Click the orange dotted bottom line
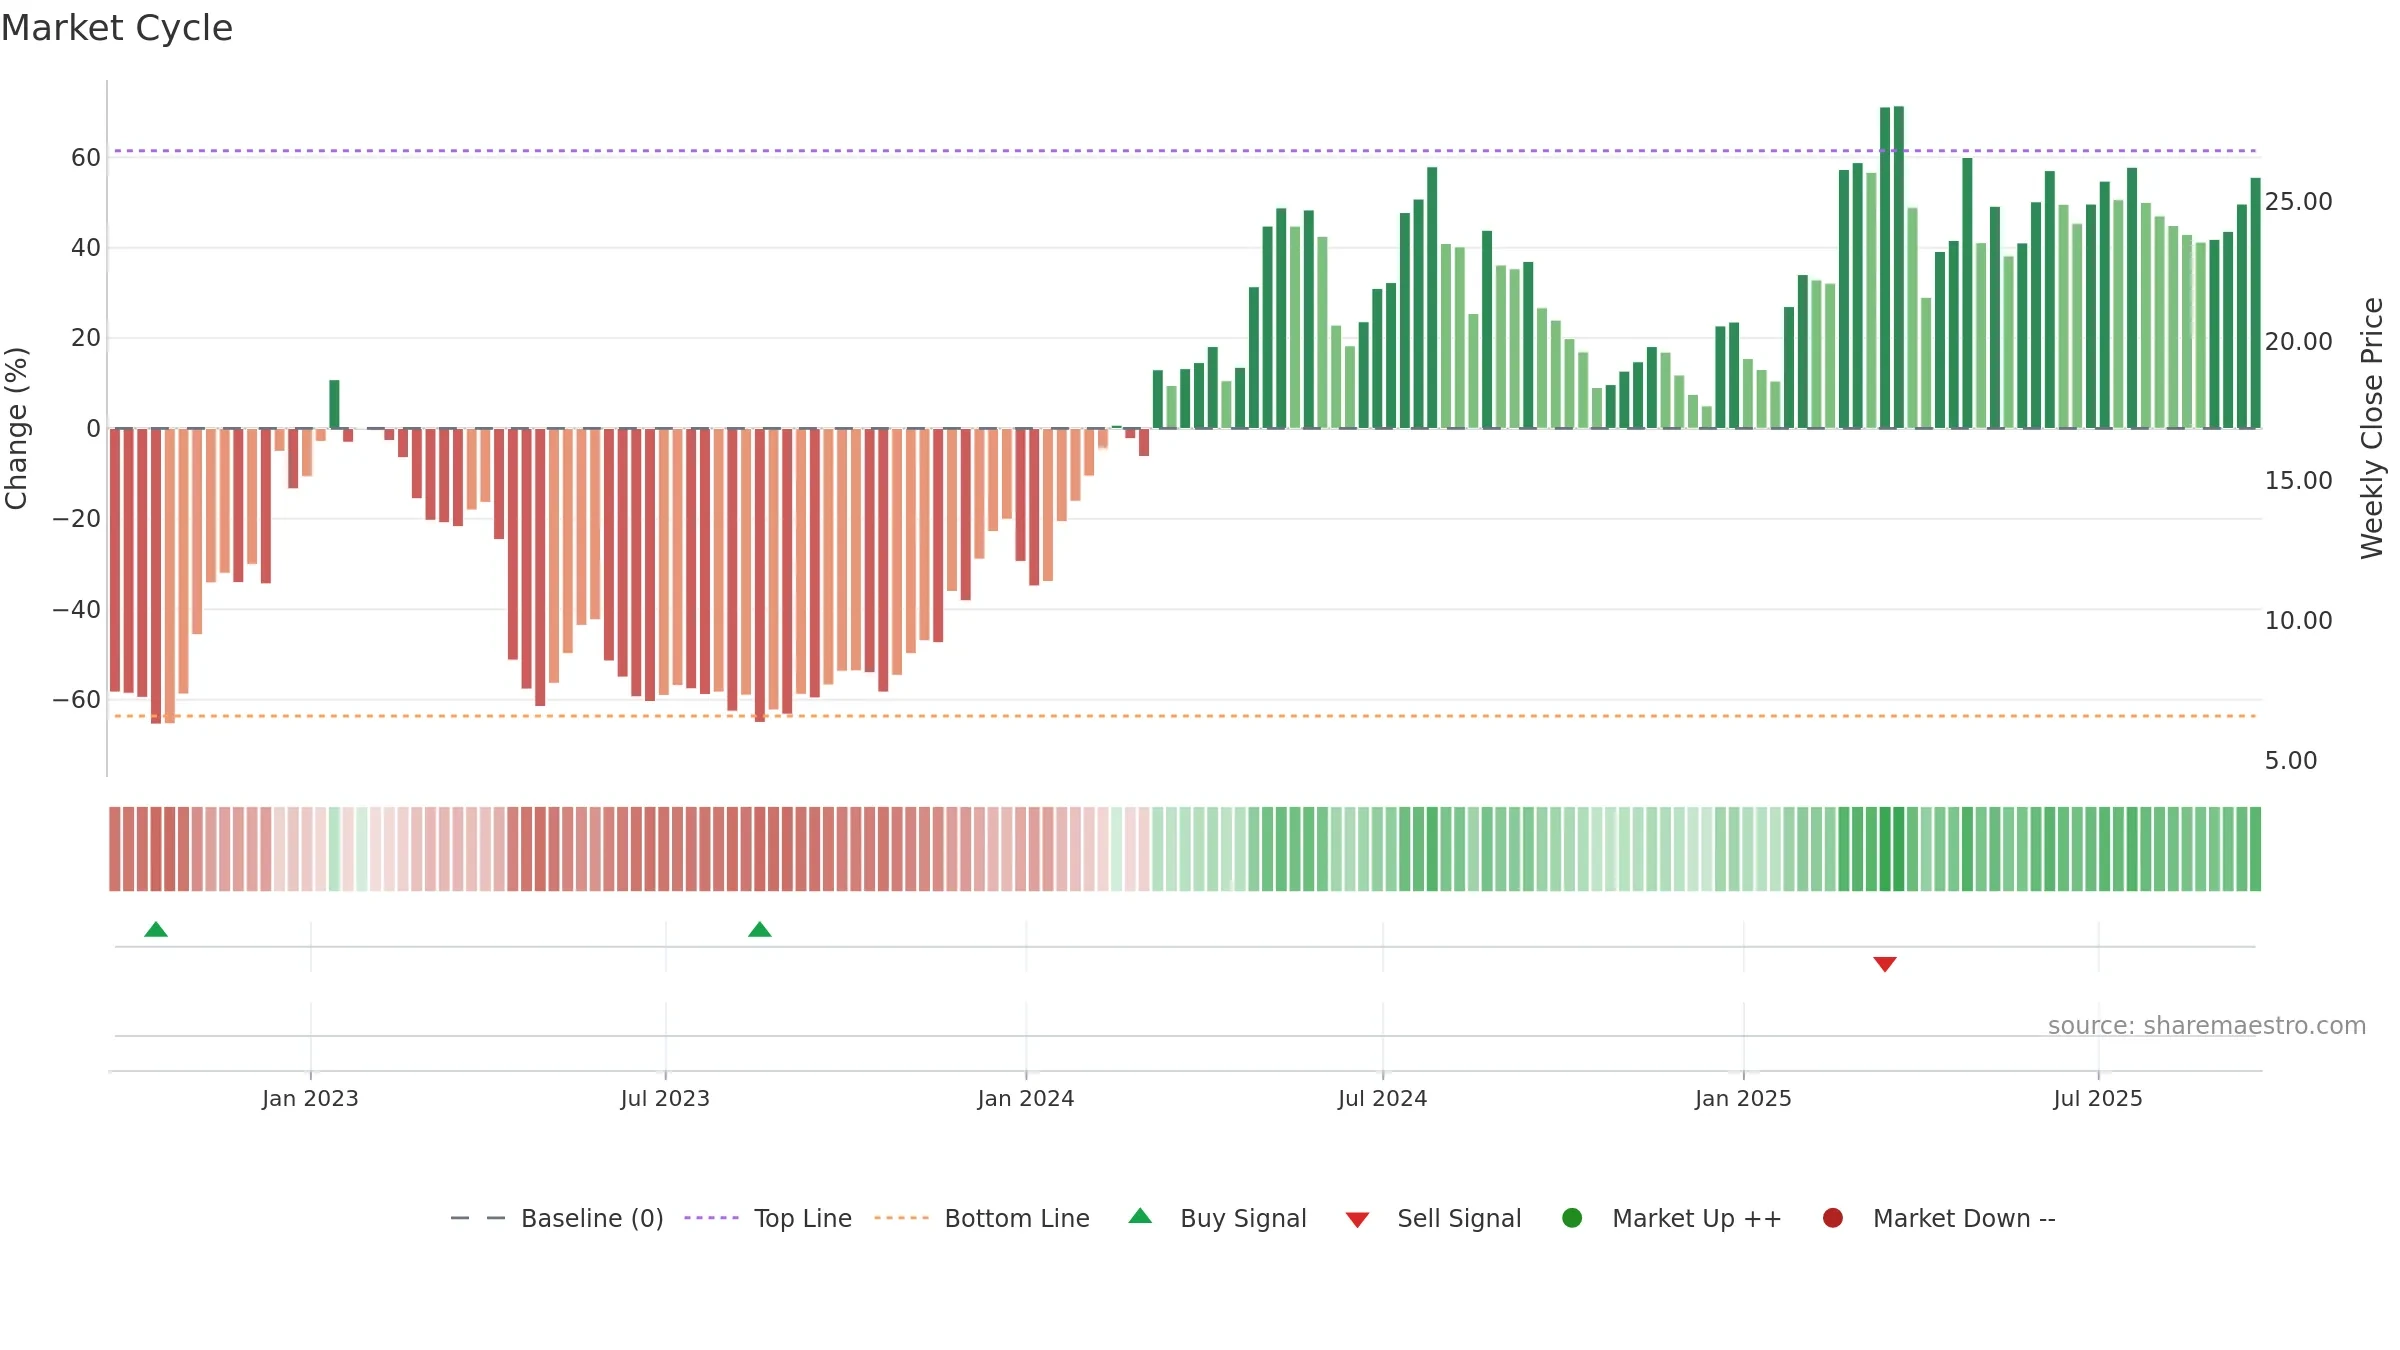 tap(1185, 716)
